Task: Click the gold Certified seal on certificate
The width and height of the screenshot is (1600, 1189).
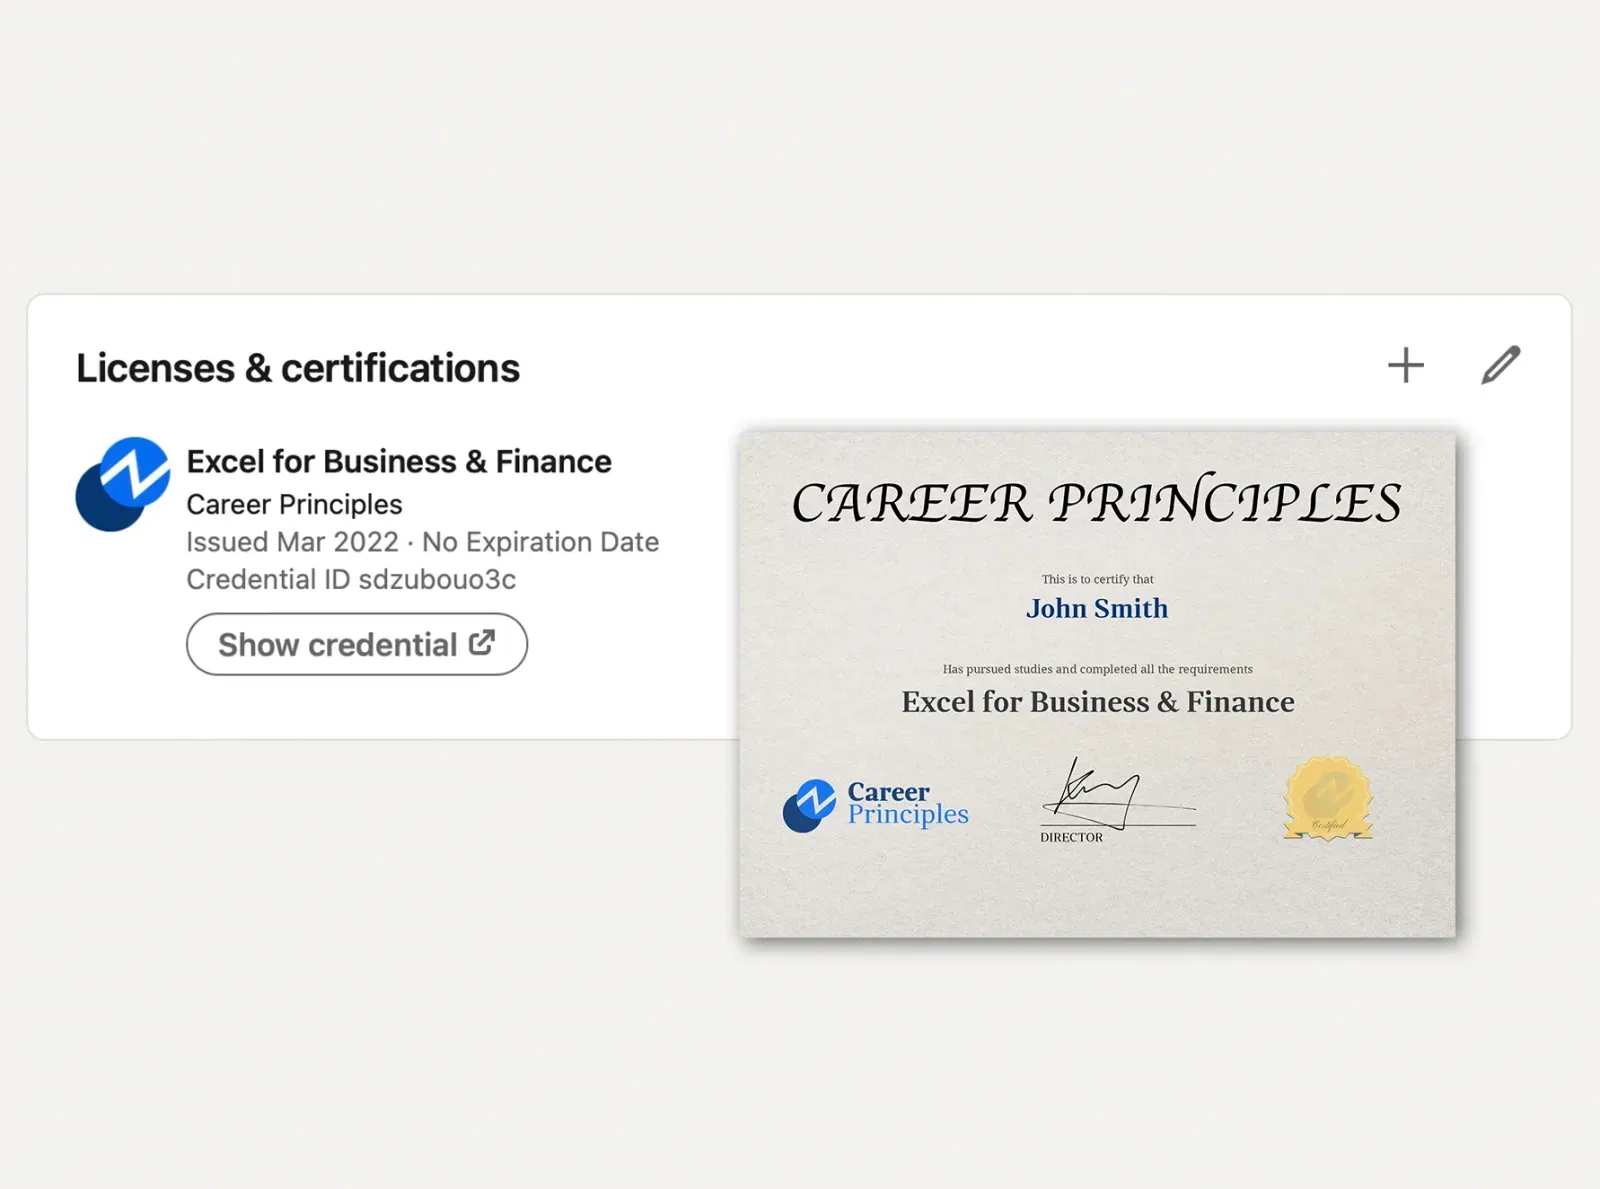Action: coord(1328,798)
